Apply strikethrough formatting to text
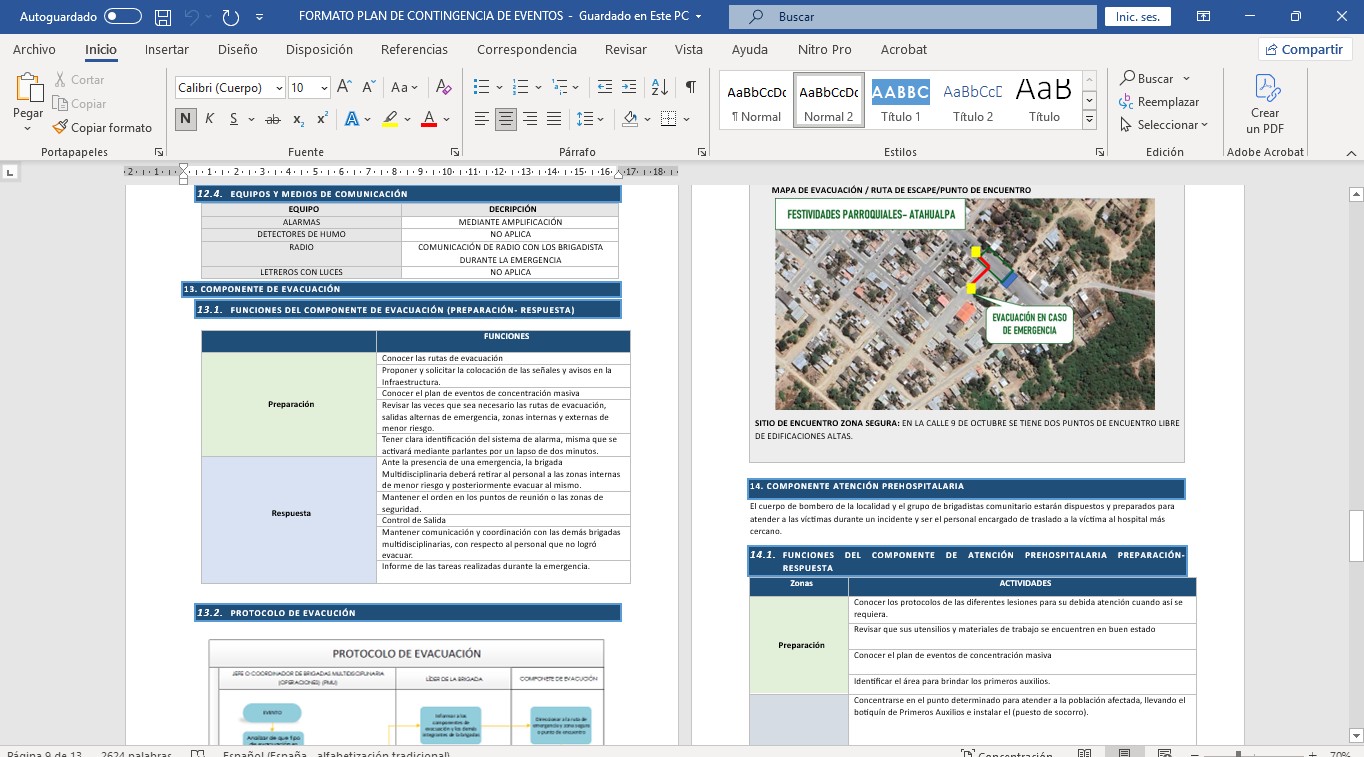The height and width of the screenshot is (757, 1364). coord(272,119)
